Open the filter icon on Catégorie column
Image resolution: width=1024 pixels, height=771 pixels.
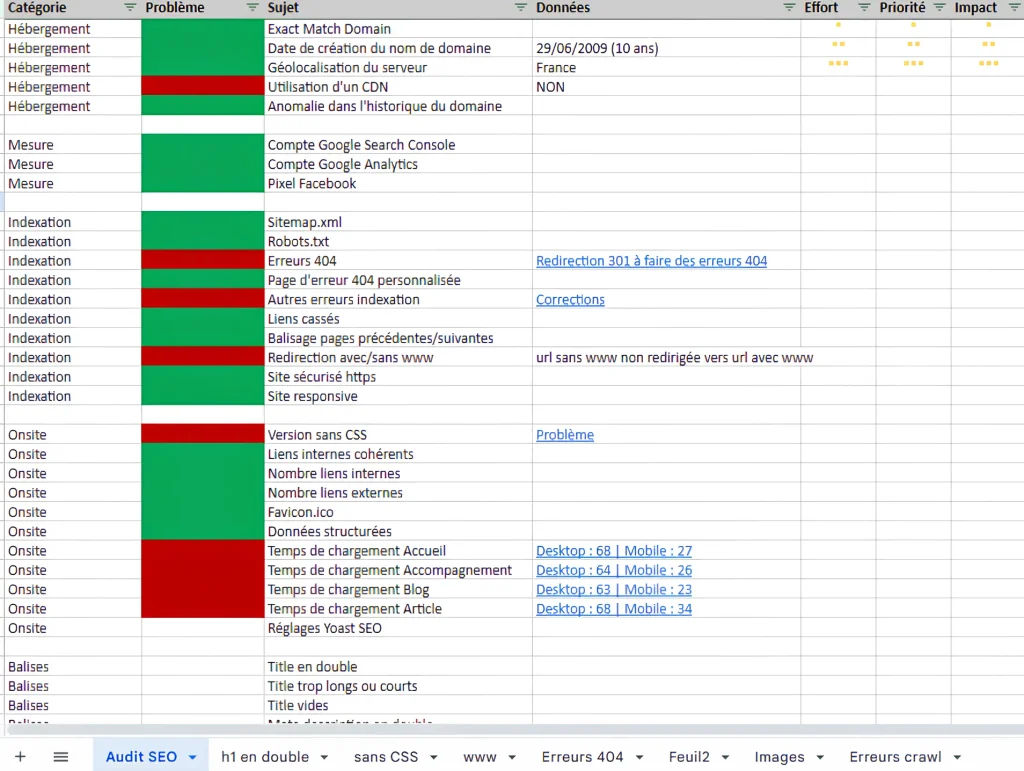click(130, 8)
